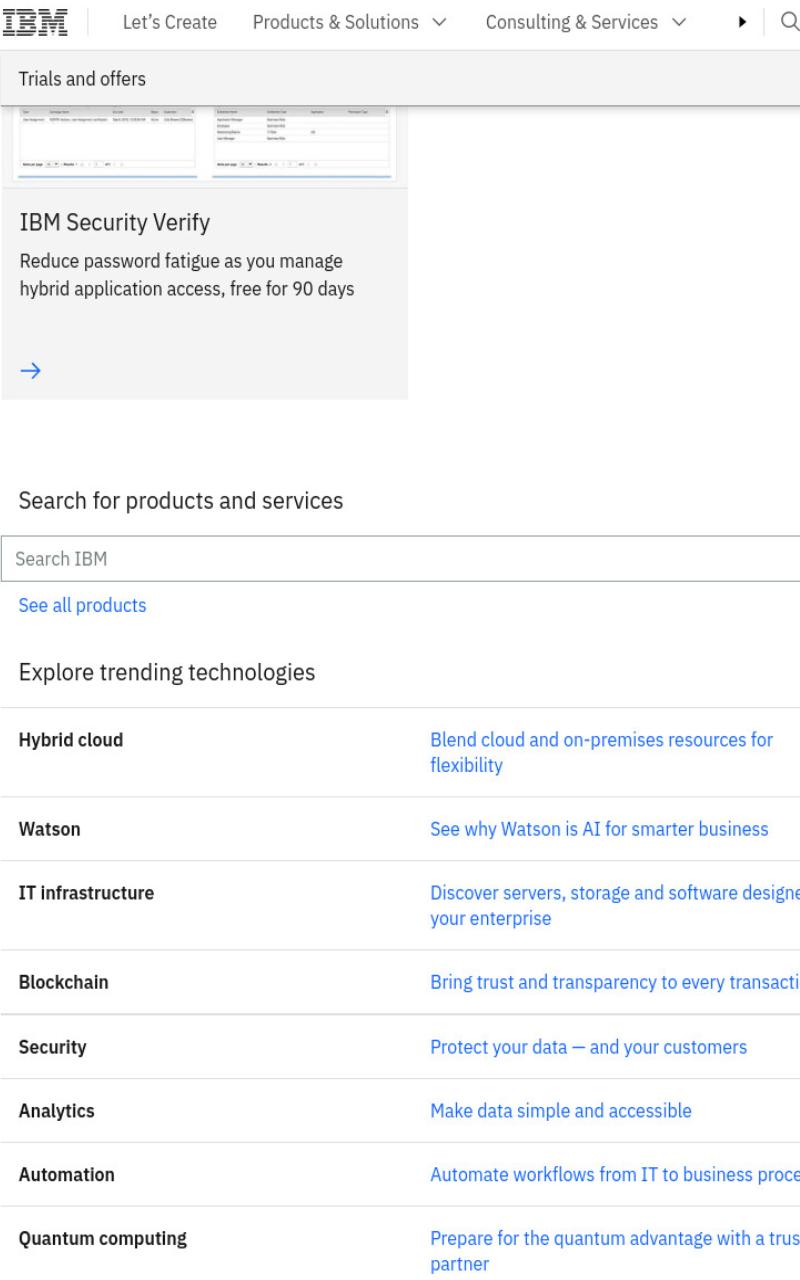This screenshot has width=800, height=1280.
Task: Click Discover servers, storage and software link
Action: coord(615,906)
